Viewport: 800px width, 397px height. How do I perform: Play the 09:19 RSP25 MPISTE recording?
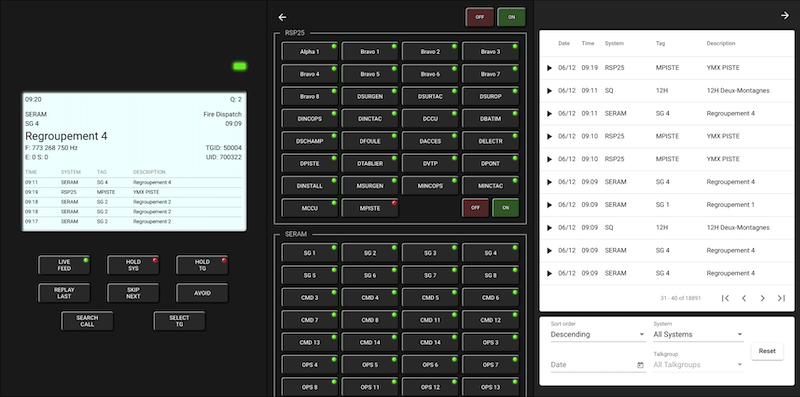(x=549, y=68)
